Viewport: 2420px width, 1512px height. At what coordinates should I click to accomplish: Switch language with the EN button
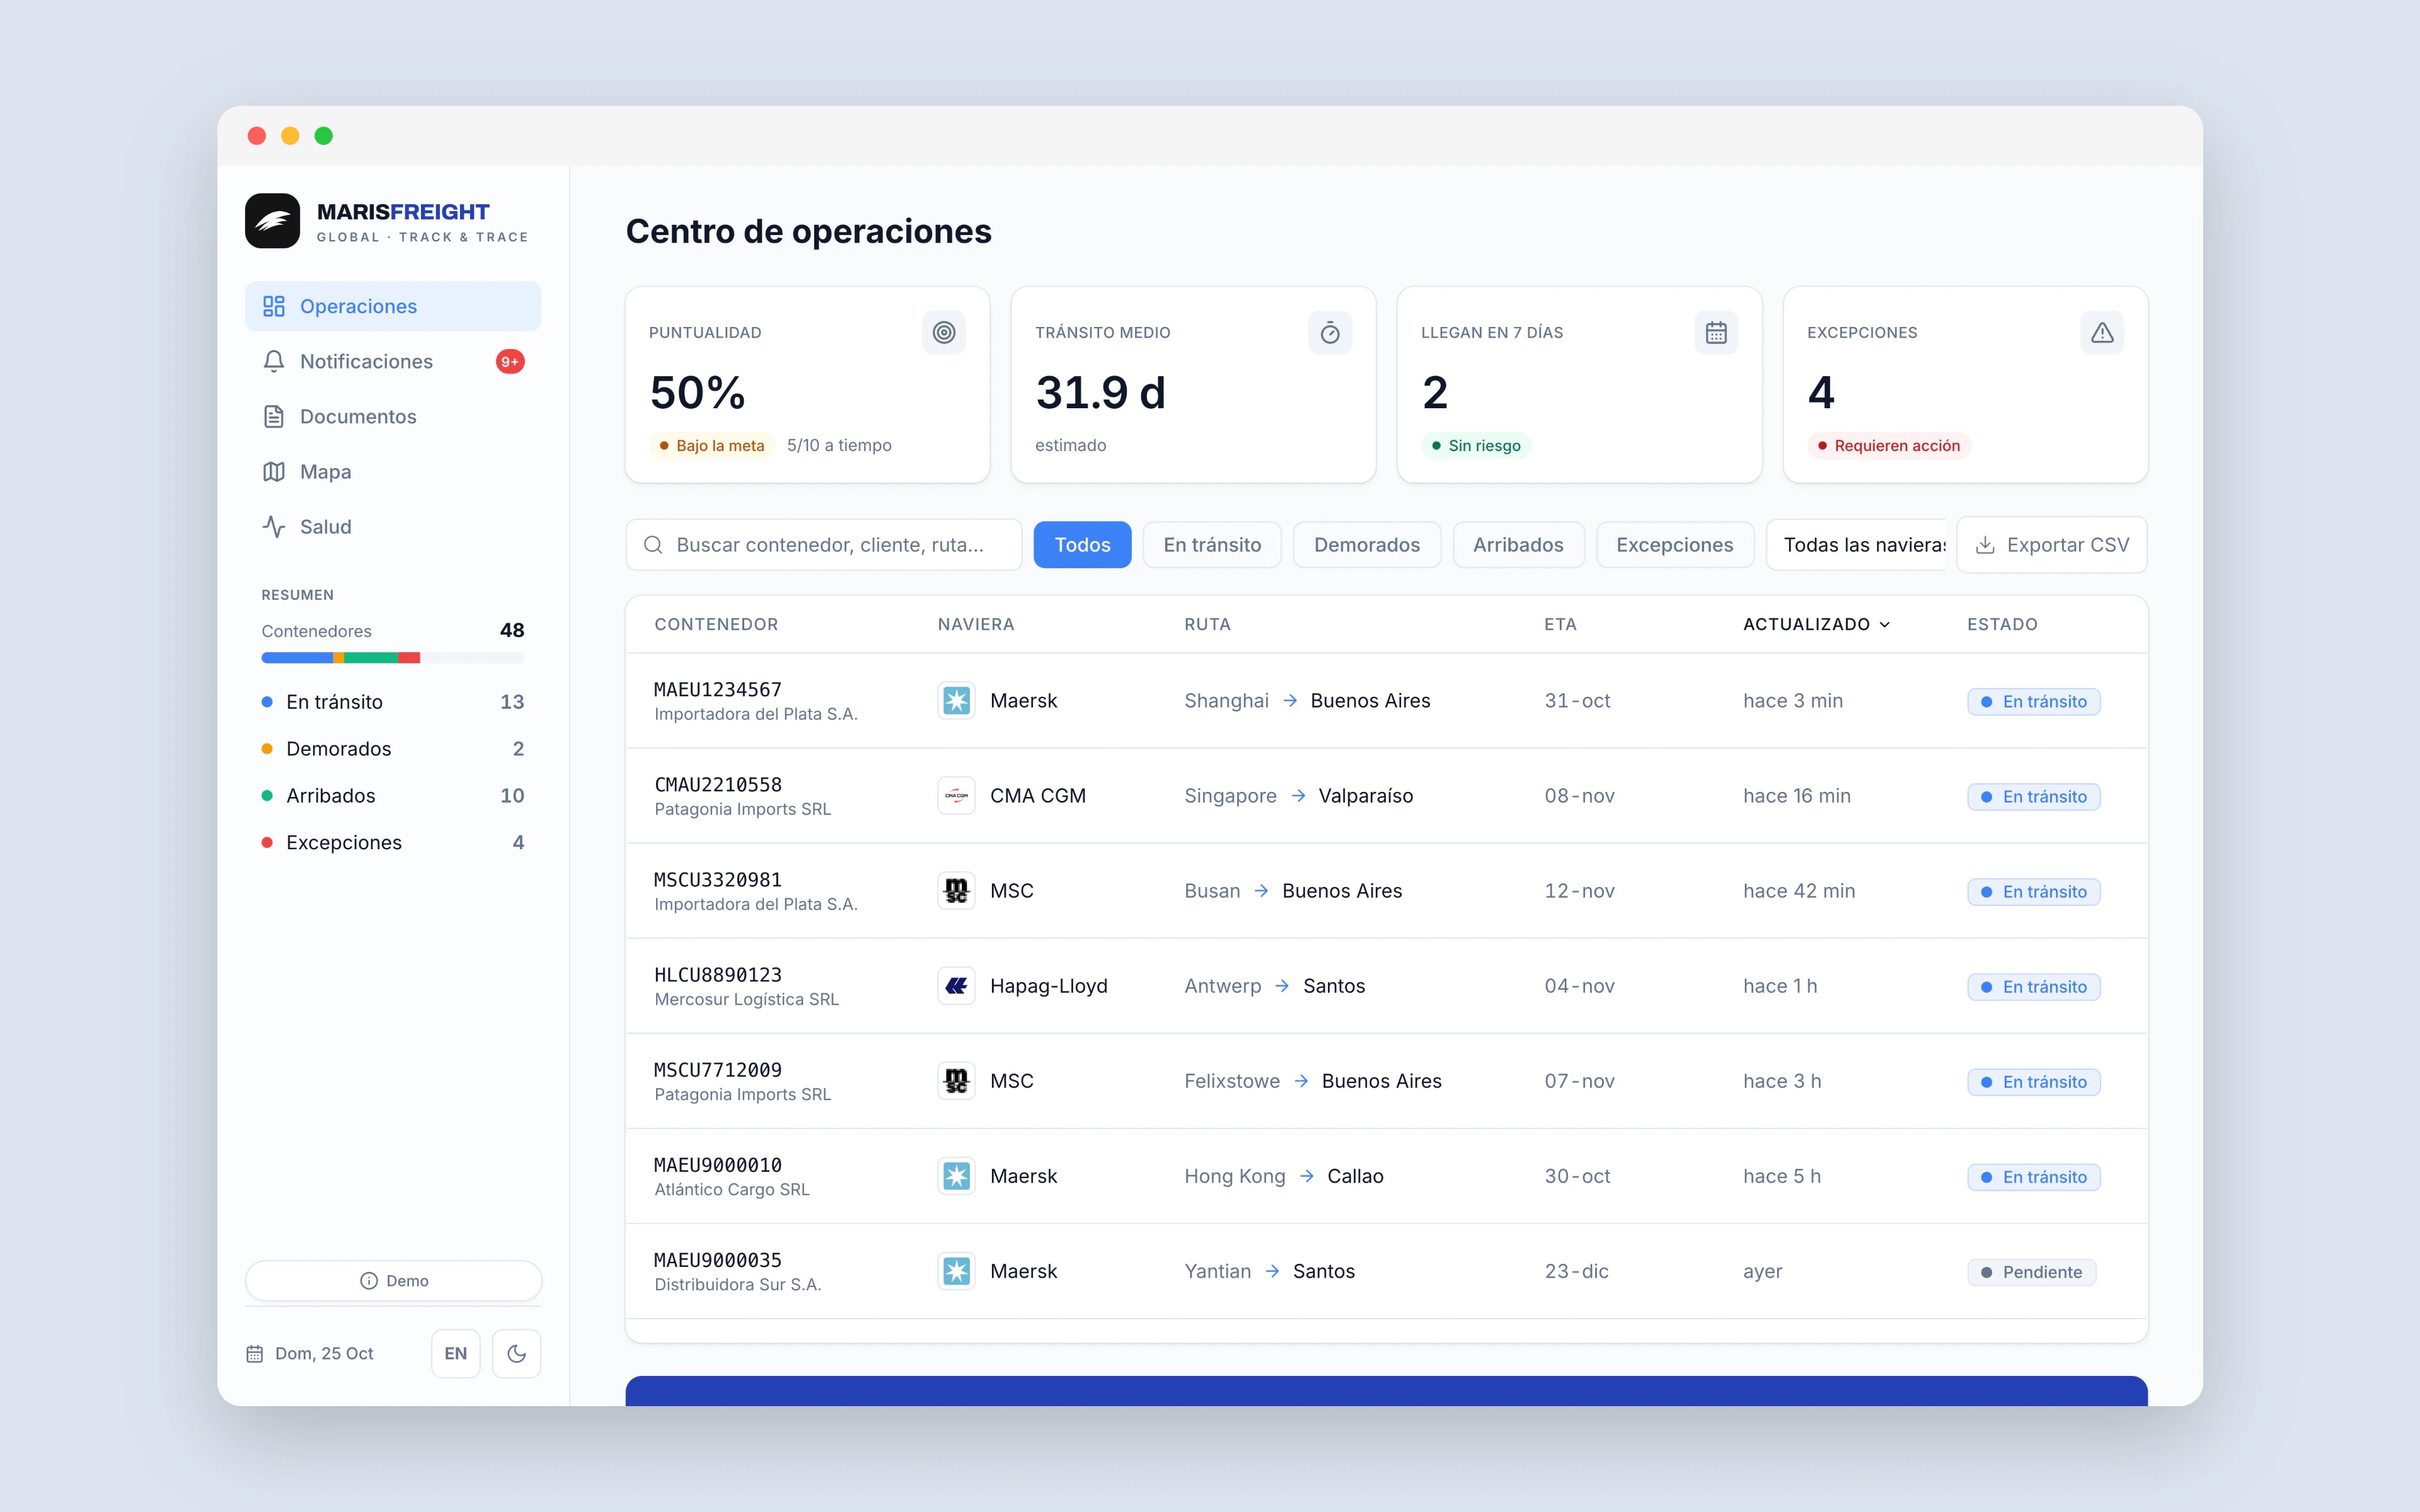pos(455,1353)
